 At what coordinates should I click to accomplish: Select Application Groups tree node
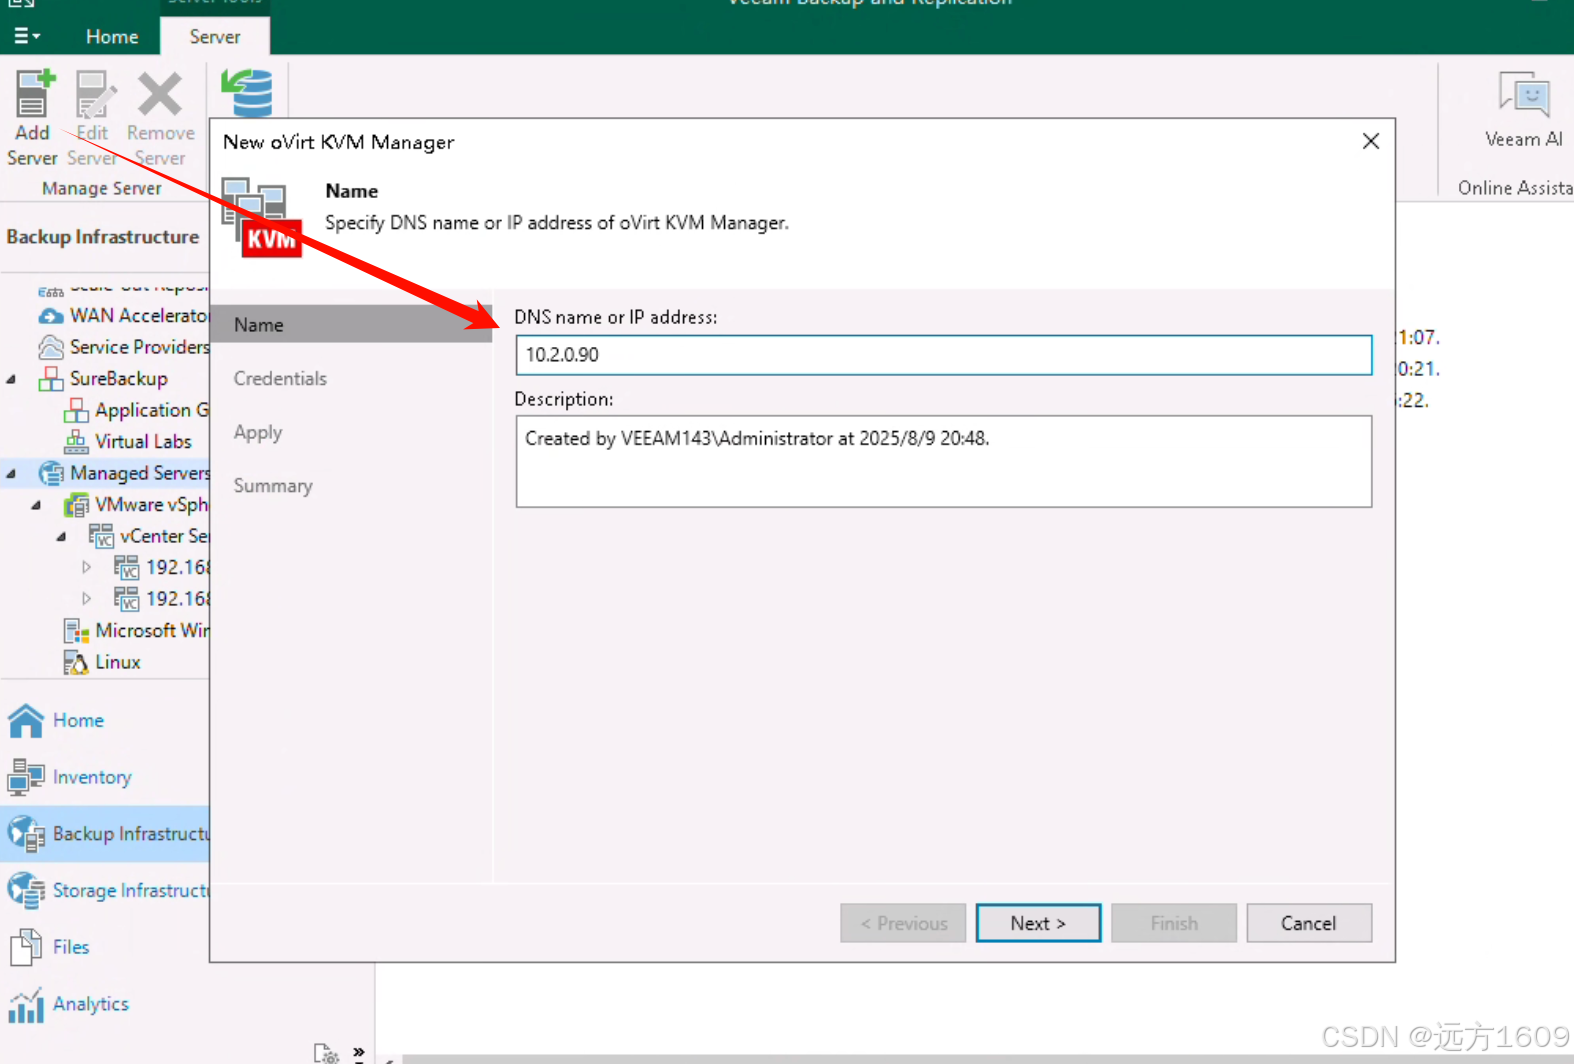pyautogui.click(x=151, y=410)
